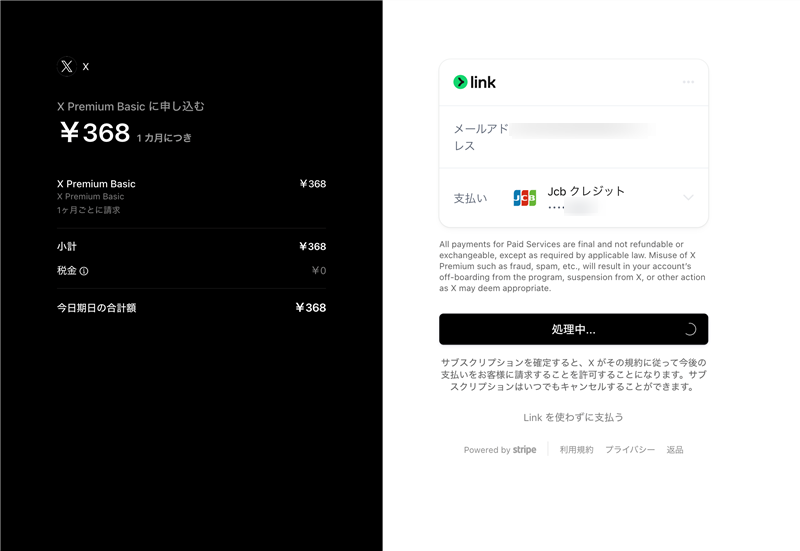Click the 小計 subtotal label
This screenshot has height=551, width=800.
[x=67, y=246]
